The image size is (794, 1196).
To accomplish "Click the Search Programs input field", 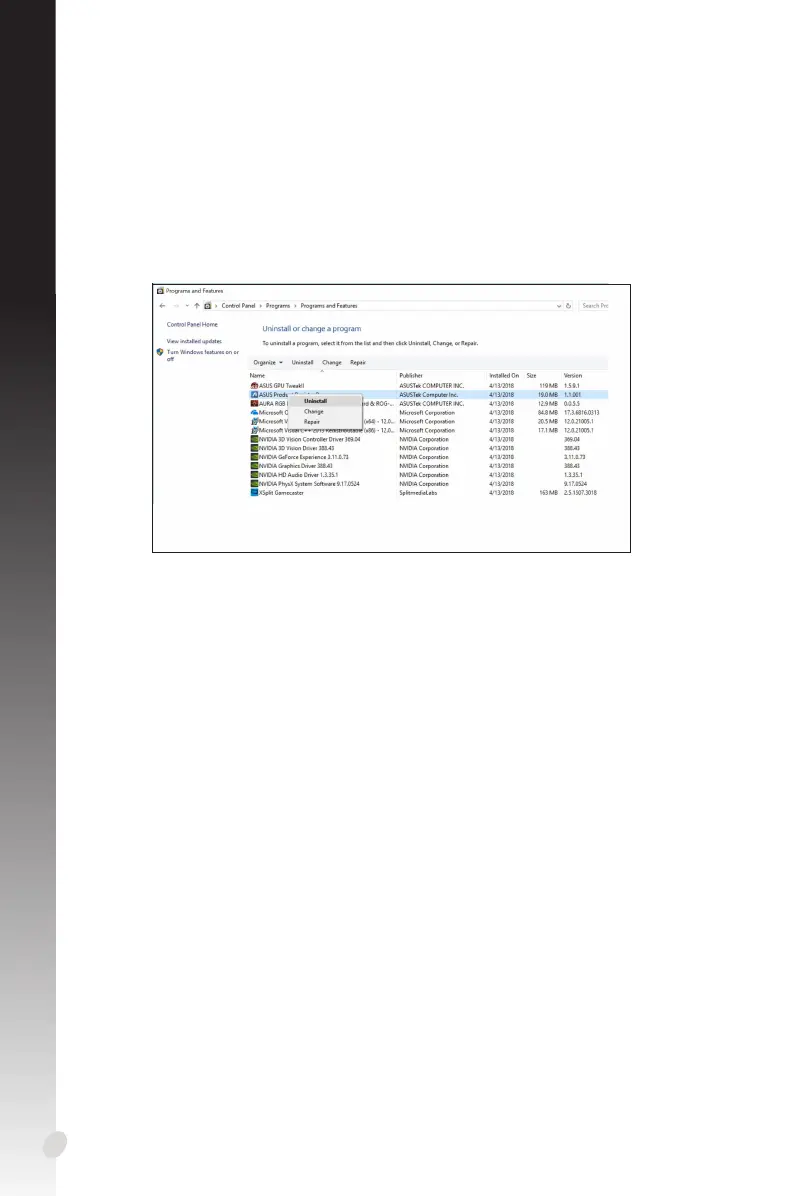I will pyautogui.click(x=594, y=306).
